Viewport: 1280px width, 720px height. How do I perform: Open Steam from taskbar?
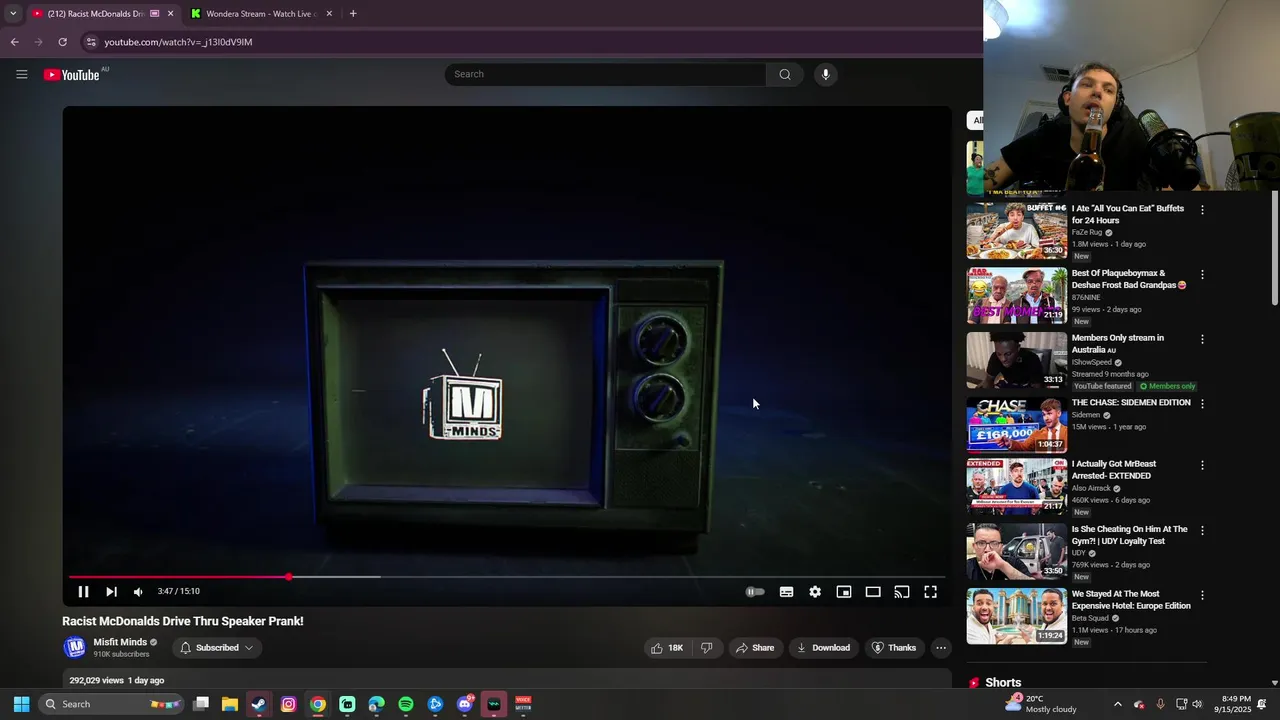pyautogui.click(x=259, y=704)
